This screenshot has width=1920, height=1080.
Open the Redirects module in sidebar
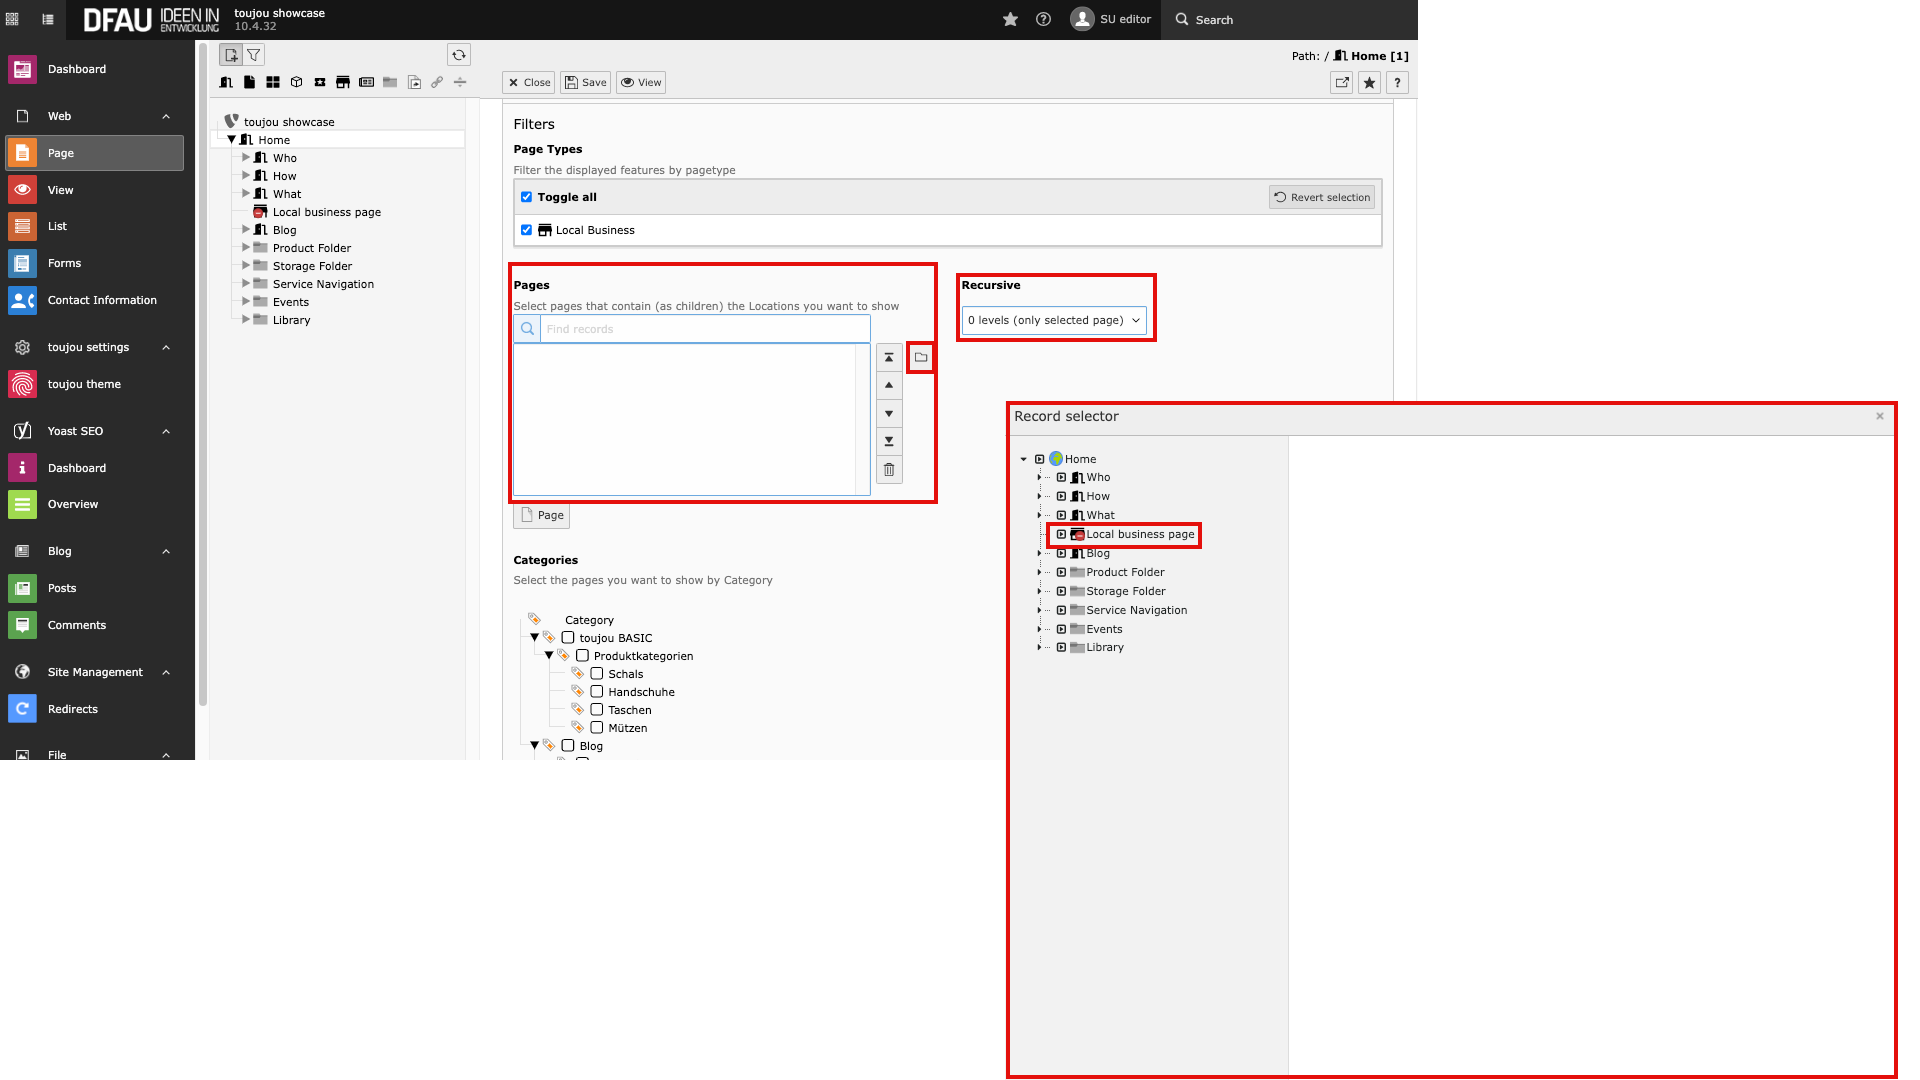tap(72, 709)
